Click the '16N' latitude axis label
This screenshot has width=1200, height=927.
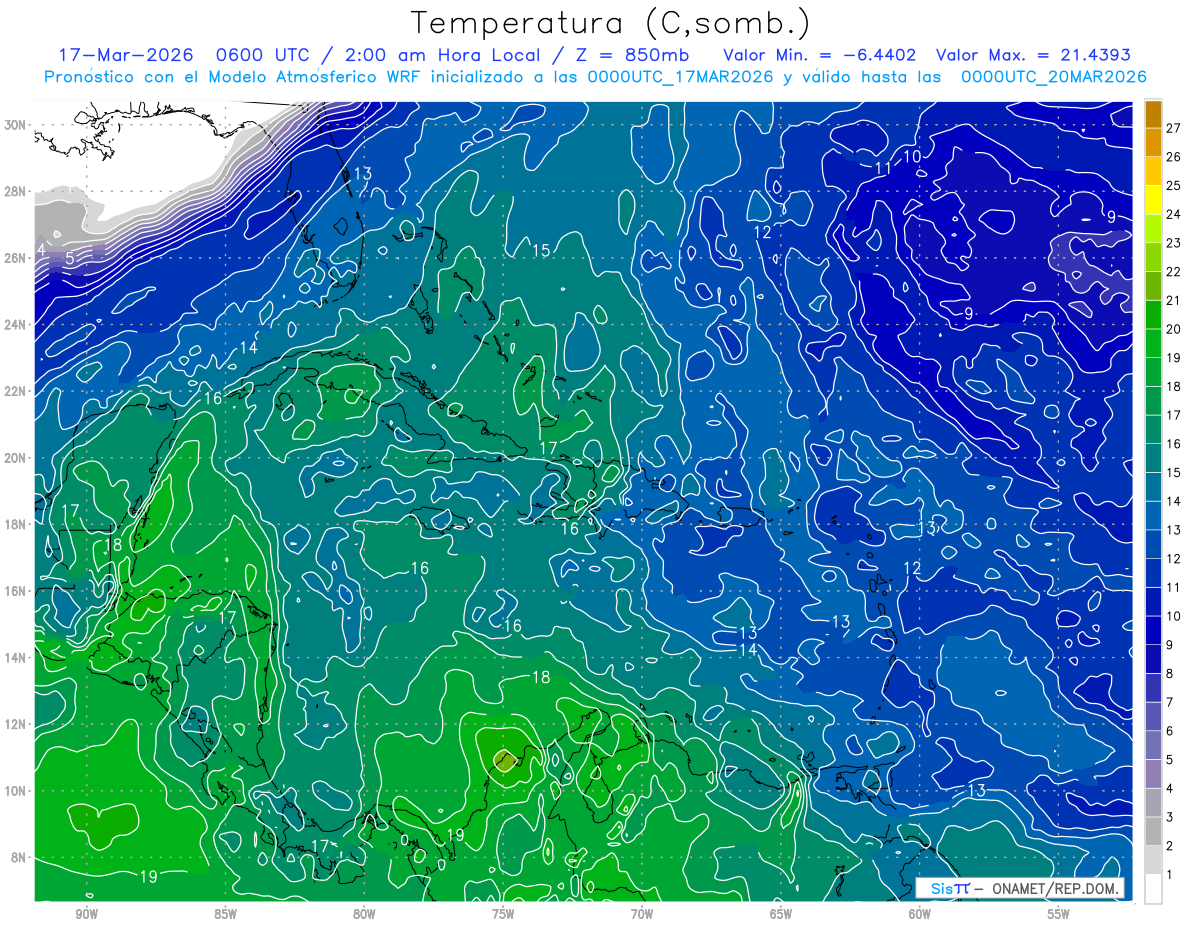click(15, 591)
